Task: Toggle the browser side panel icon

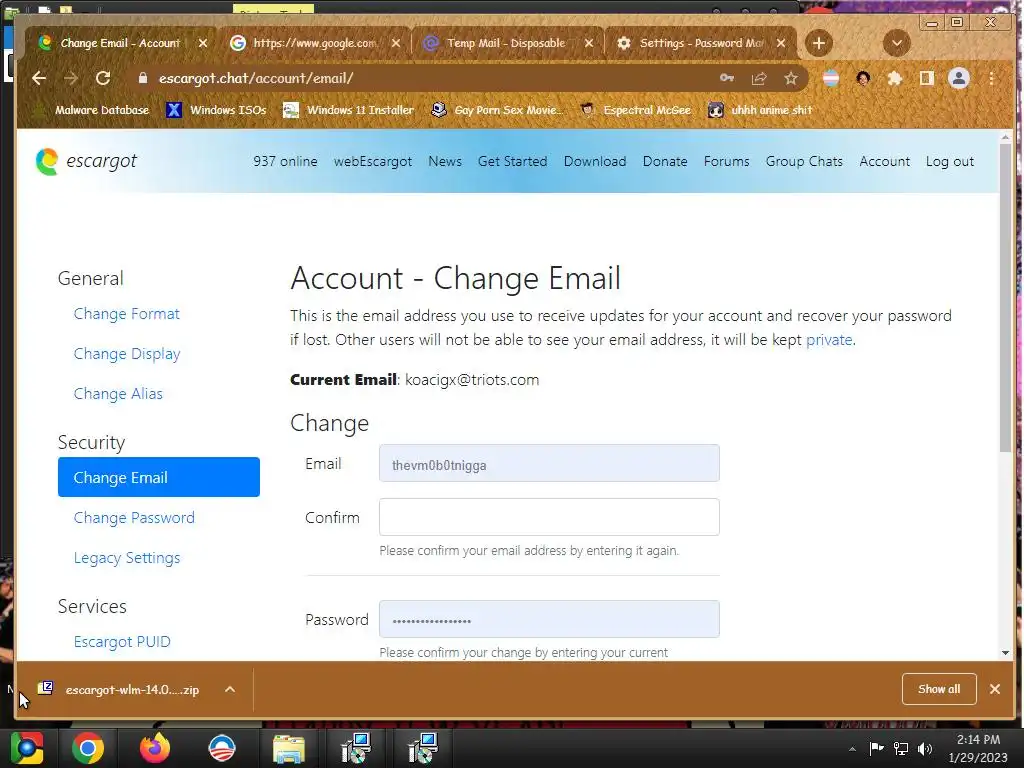Action: click(926, 78)
